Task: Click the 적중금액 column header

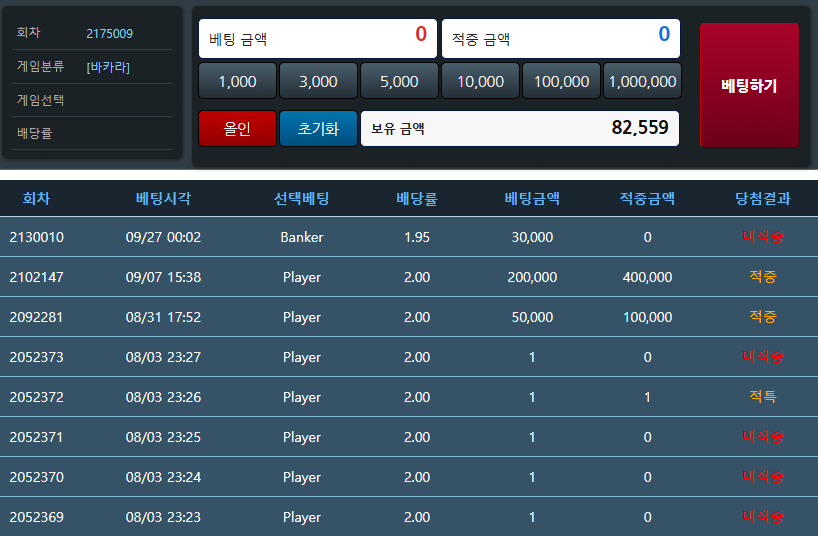Action: 647,198
